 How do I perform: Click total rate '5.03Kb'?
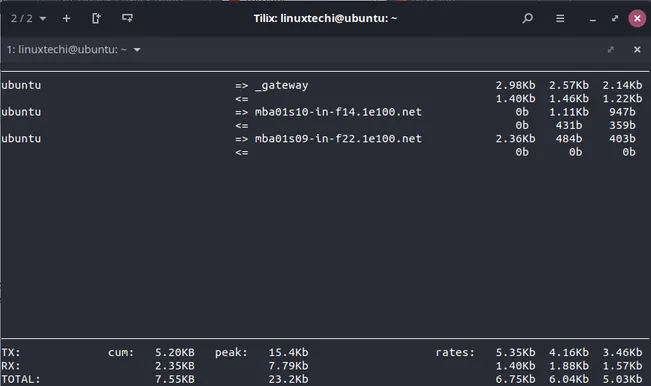click(622, 379)
